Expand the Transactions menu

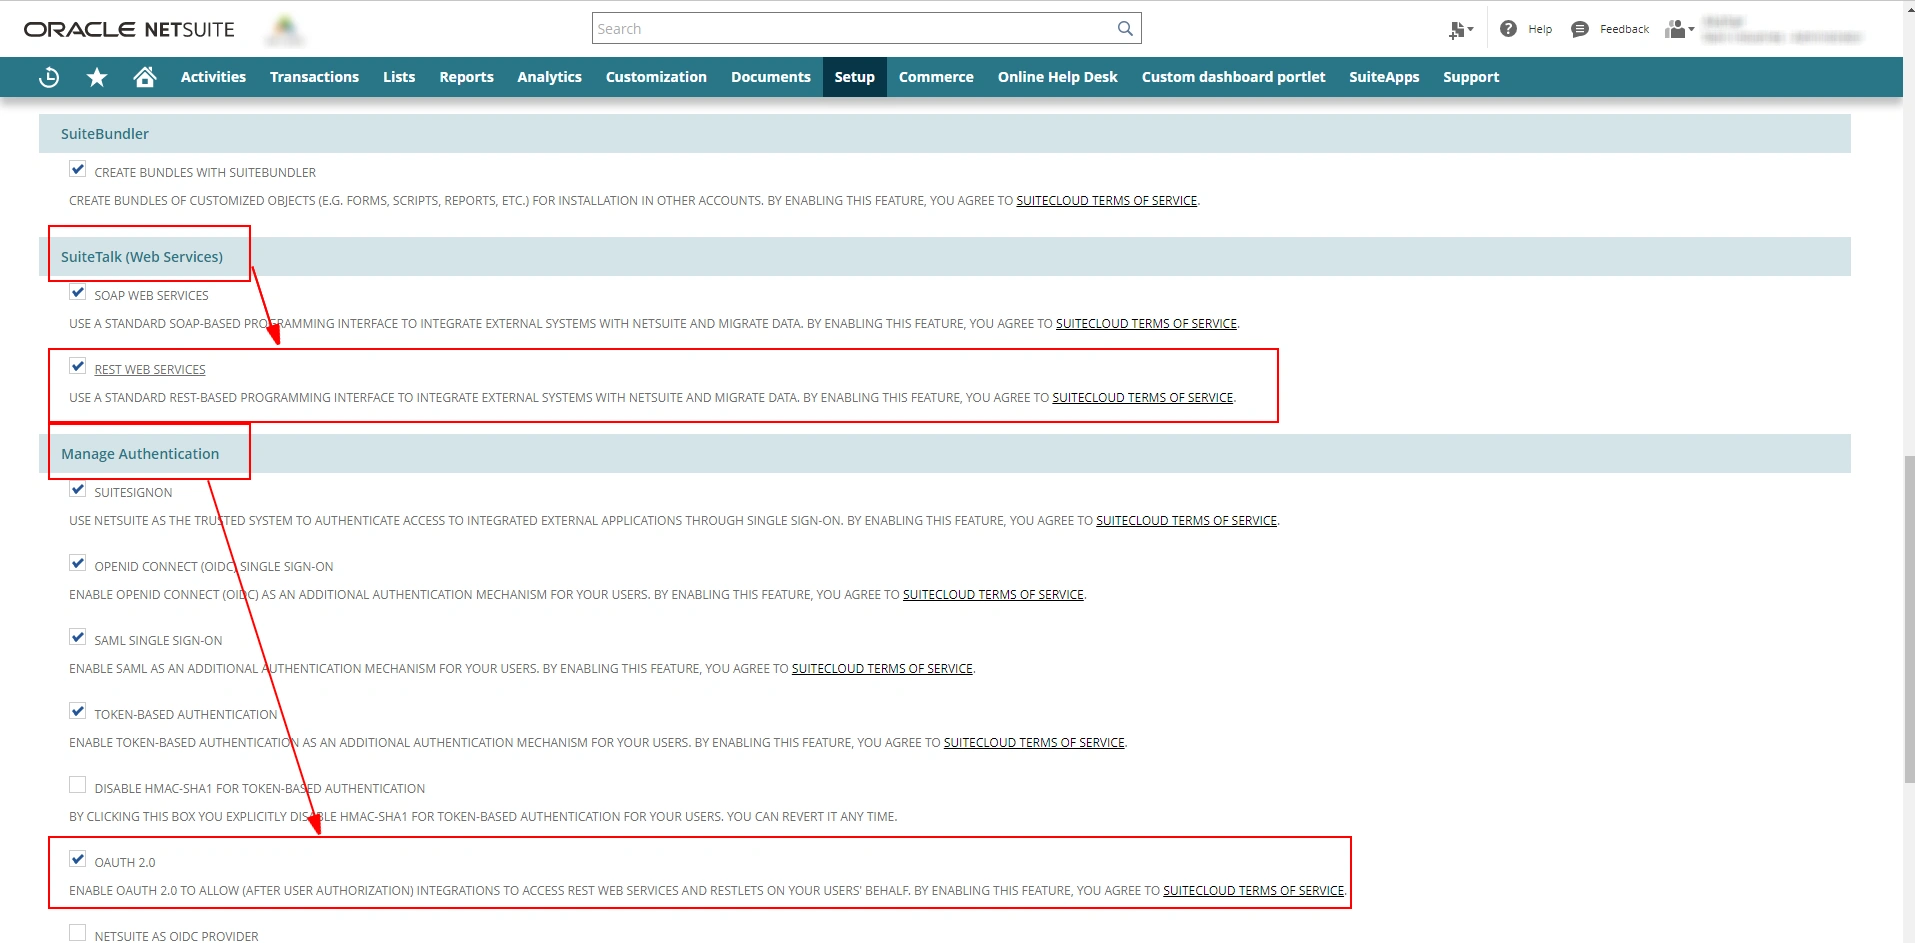(x=314, y=77)
